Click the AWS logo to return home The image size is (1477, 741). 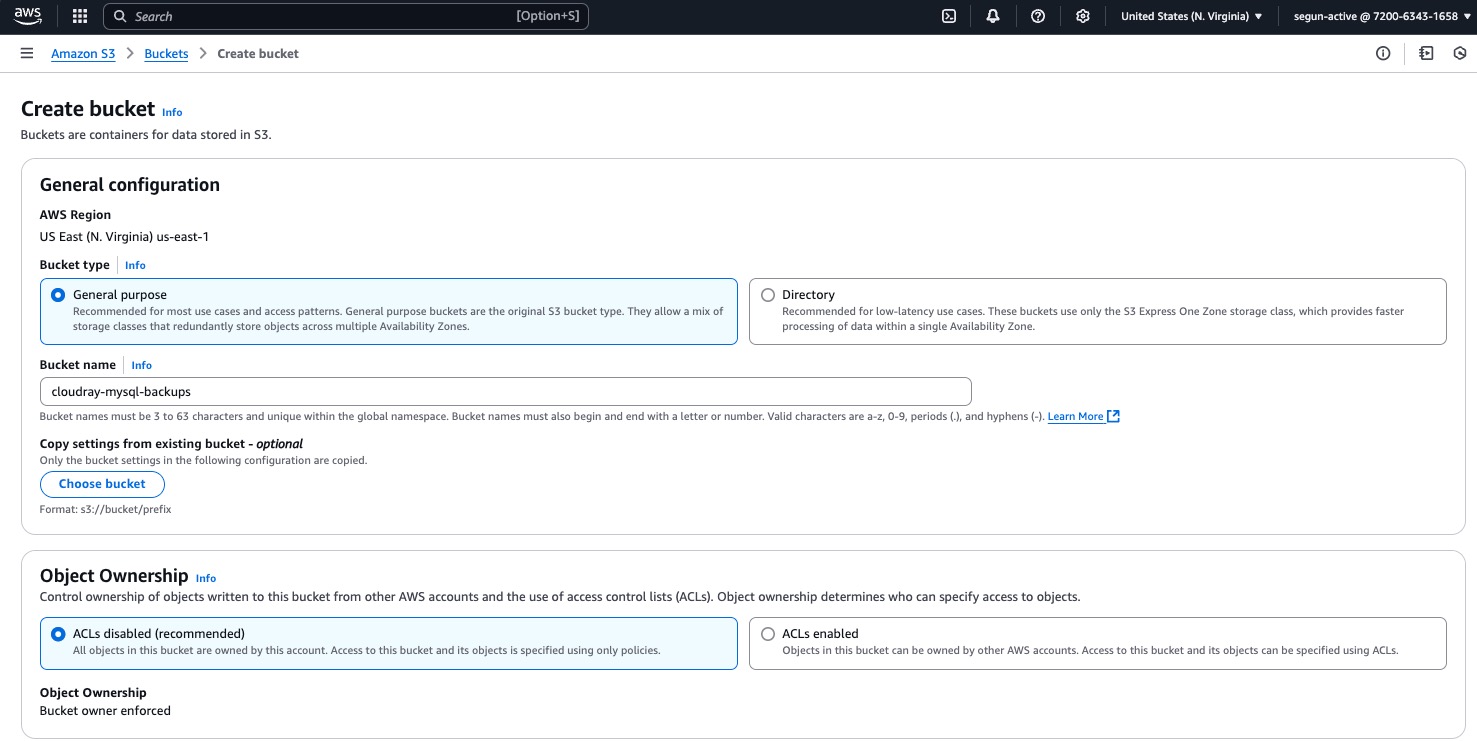pyautogui.click(x=27, y=15)
